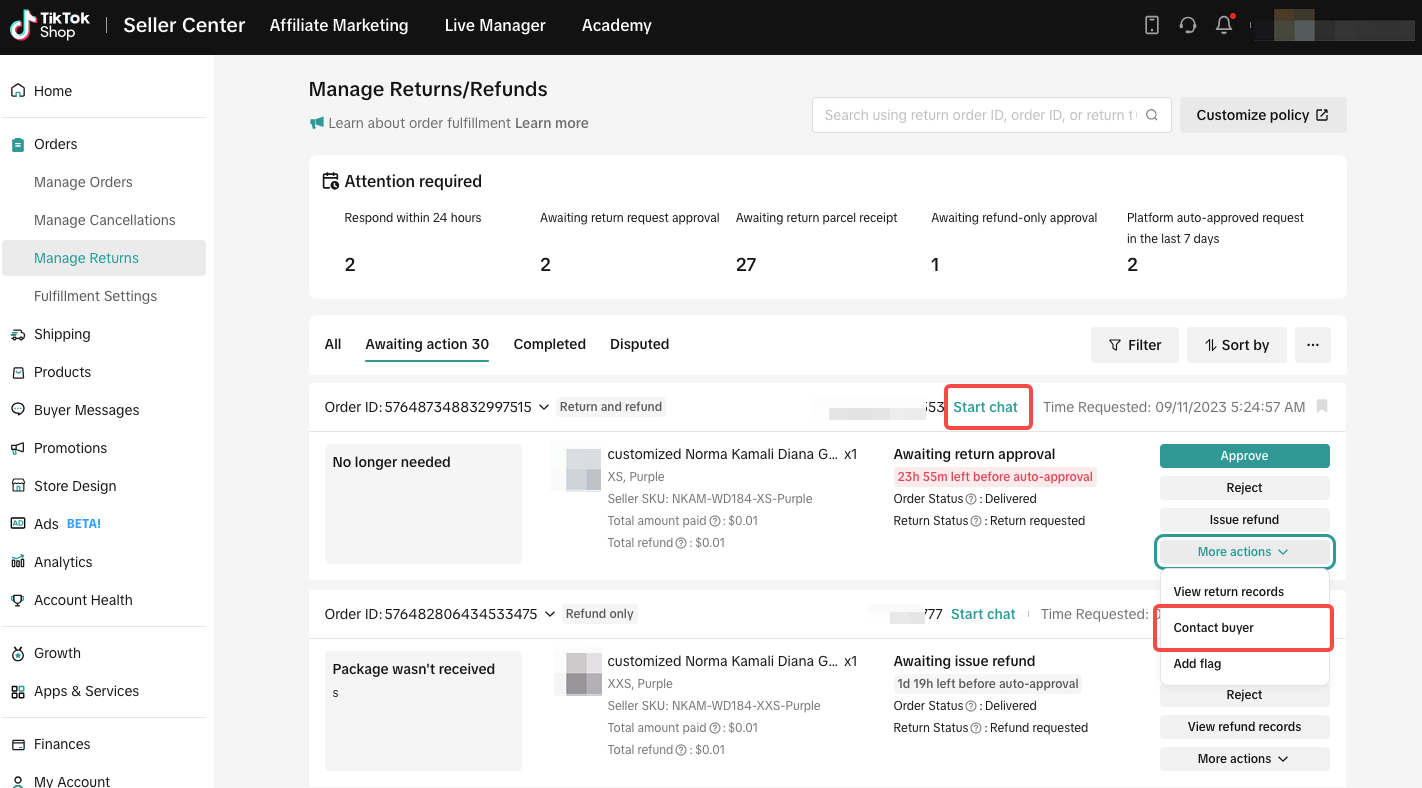1422x788 pixels.
Task: Open customer support headset icon
Action: (1187, 26)
